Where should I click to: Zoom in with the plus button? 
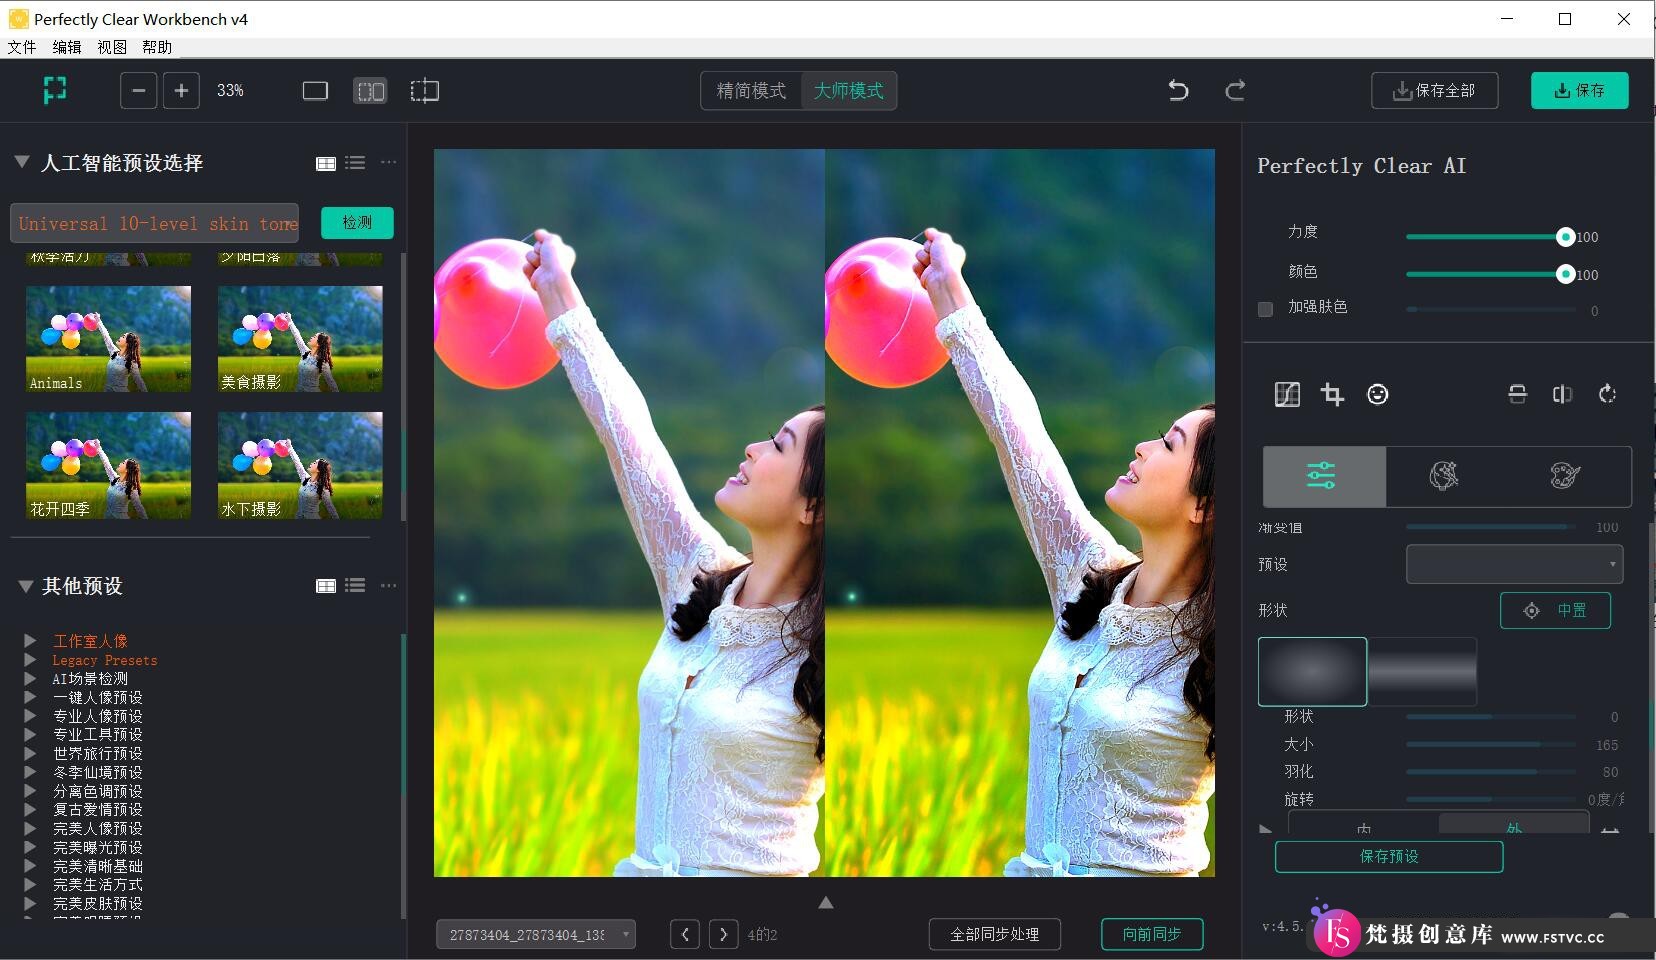(x=181, y=91)
